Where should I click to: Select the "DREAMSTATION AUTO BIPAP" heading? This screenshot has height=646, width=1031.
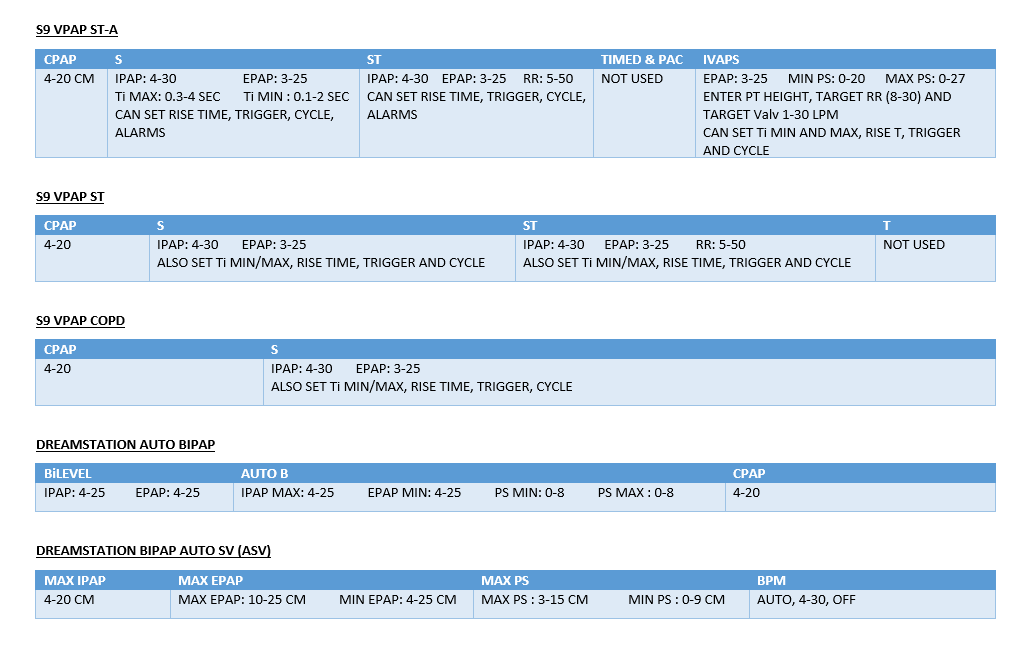coord(126,445)
